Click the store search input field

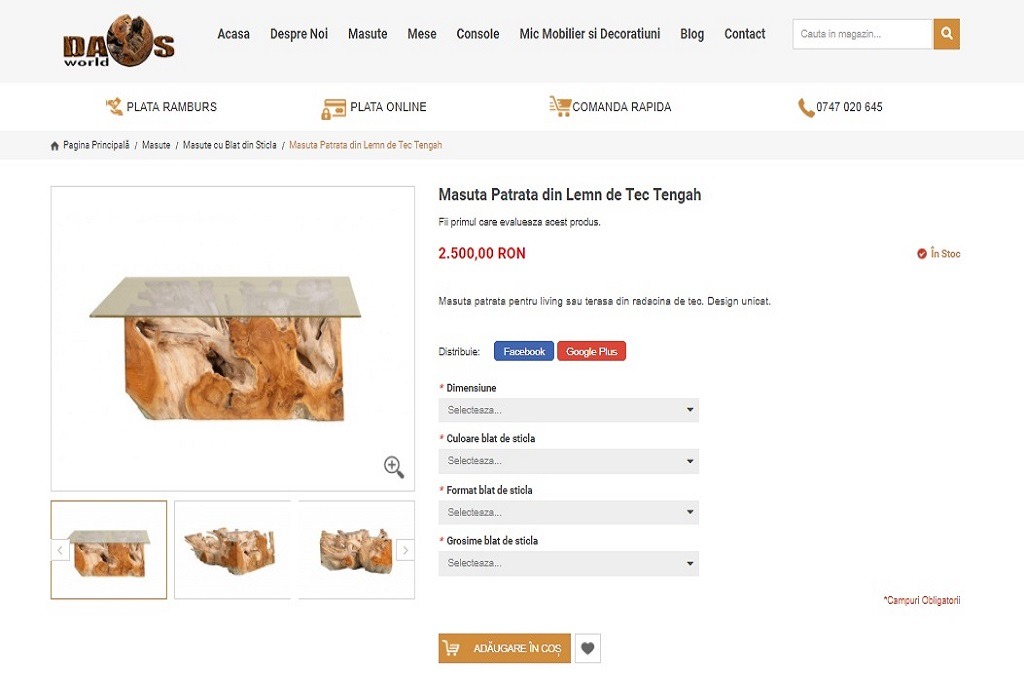point(863,34)
